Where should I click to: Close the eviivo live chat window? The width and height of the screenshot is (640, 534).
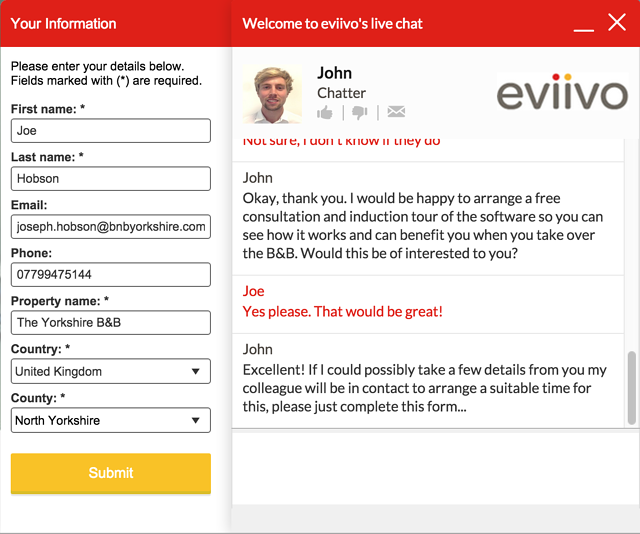617,22
